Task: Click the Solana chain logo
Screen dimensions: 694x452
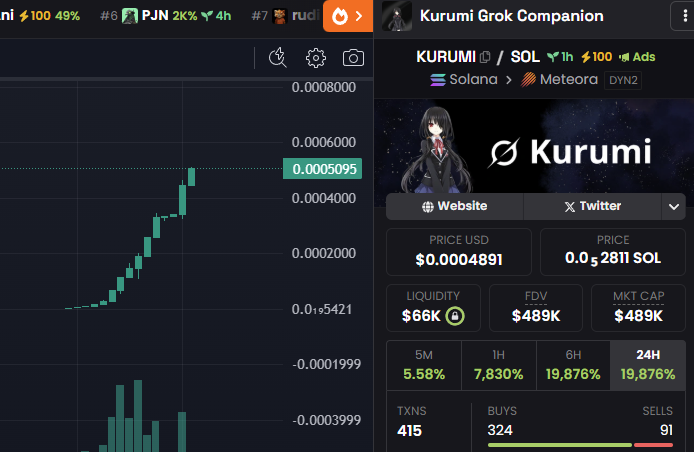Action: 437,80
